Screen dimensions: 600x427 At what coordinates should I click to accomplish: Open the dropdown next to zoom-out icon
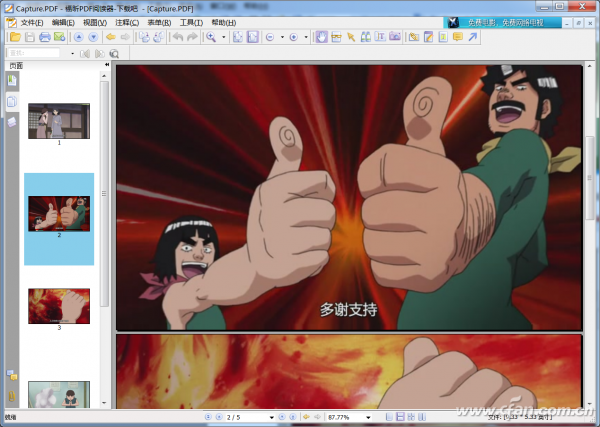pos(282,37)
